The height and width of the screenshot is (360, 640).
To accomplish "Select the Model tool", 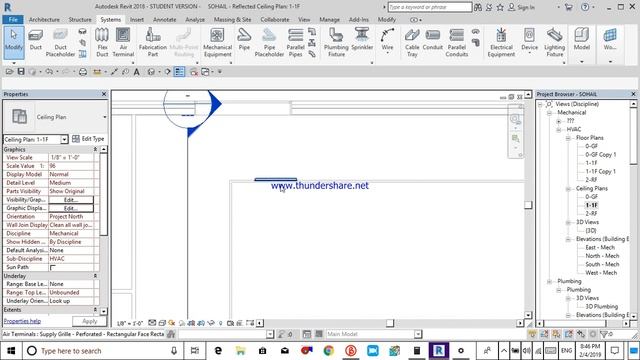I will 582,40.
